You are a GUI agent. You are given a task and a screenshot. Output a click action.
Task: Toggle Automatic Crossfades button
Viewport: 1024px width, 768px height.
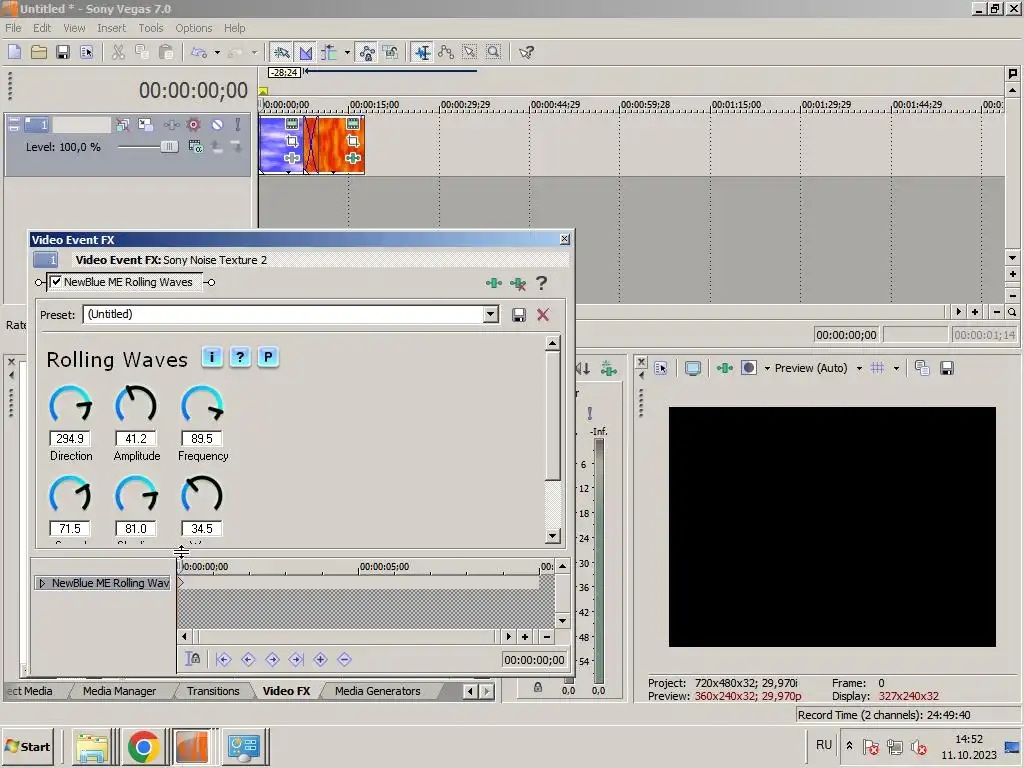point(306,52)
